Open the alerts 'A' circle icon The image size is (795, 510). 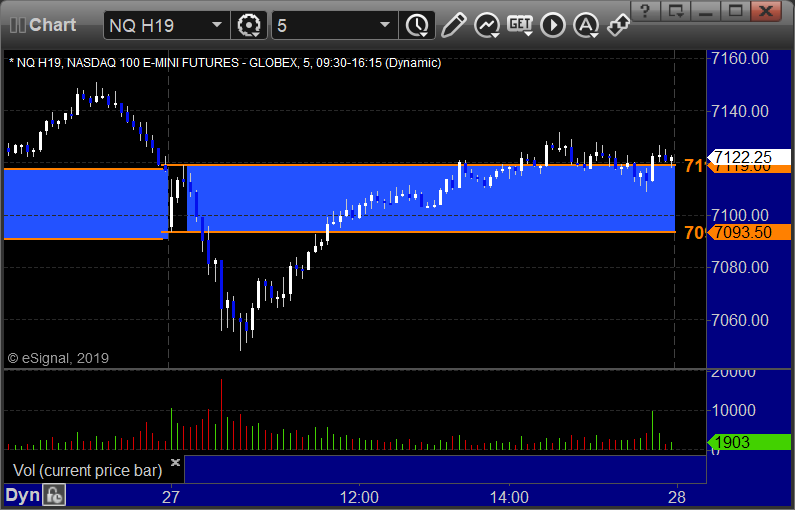point(586,25)
